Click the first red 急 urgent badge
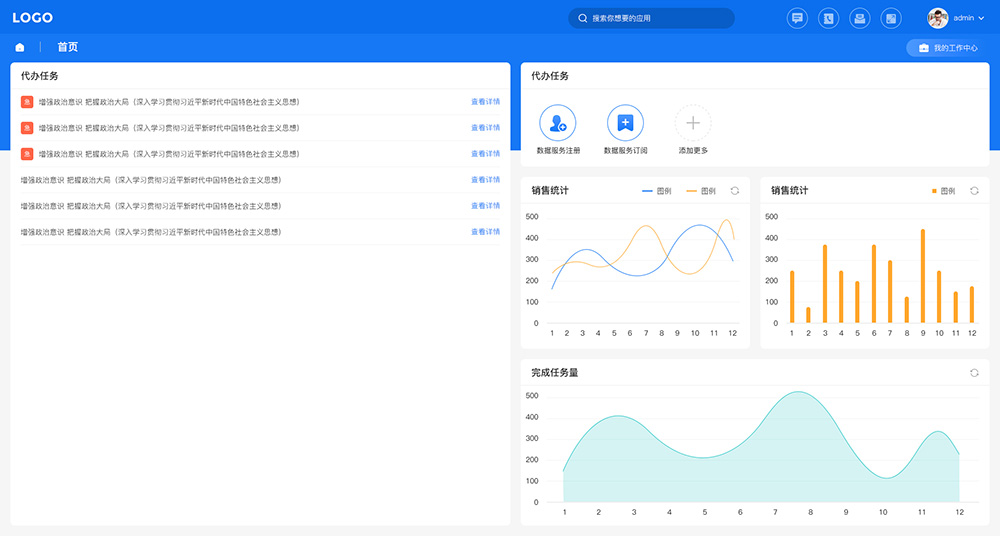 click(27, 102)
